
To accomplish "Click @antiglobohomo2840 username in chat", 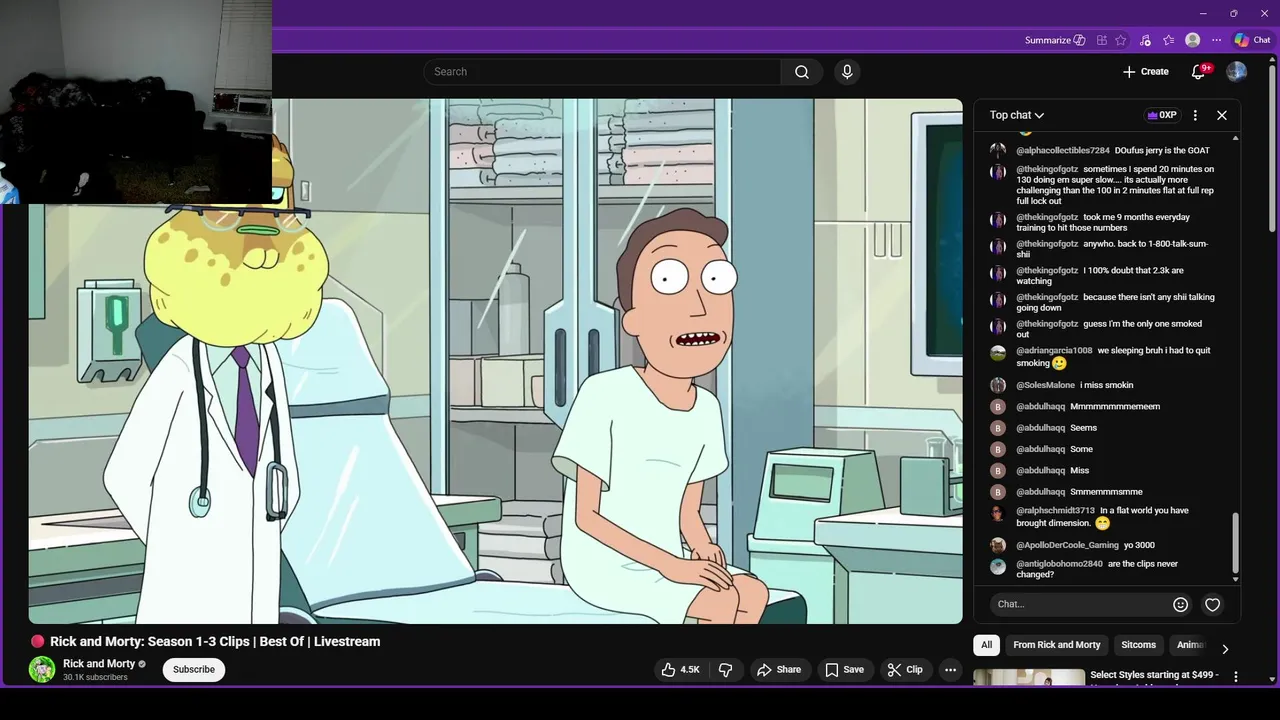I will point(1059,564).
